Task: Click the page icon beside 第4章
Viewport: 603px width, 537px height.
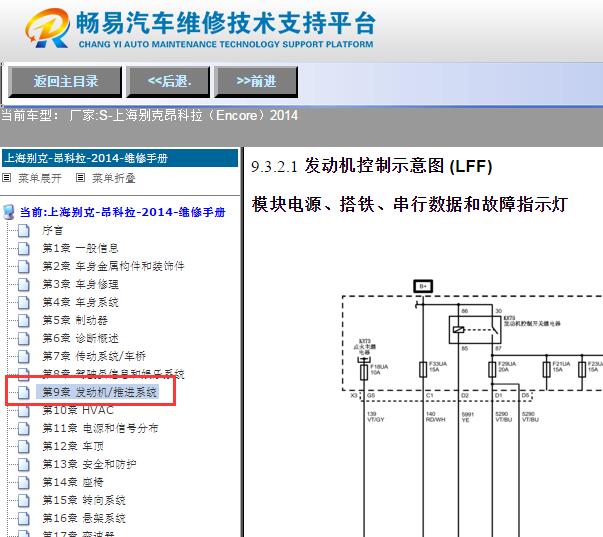Action: point(24,303)
